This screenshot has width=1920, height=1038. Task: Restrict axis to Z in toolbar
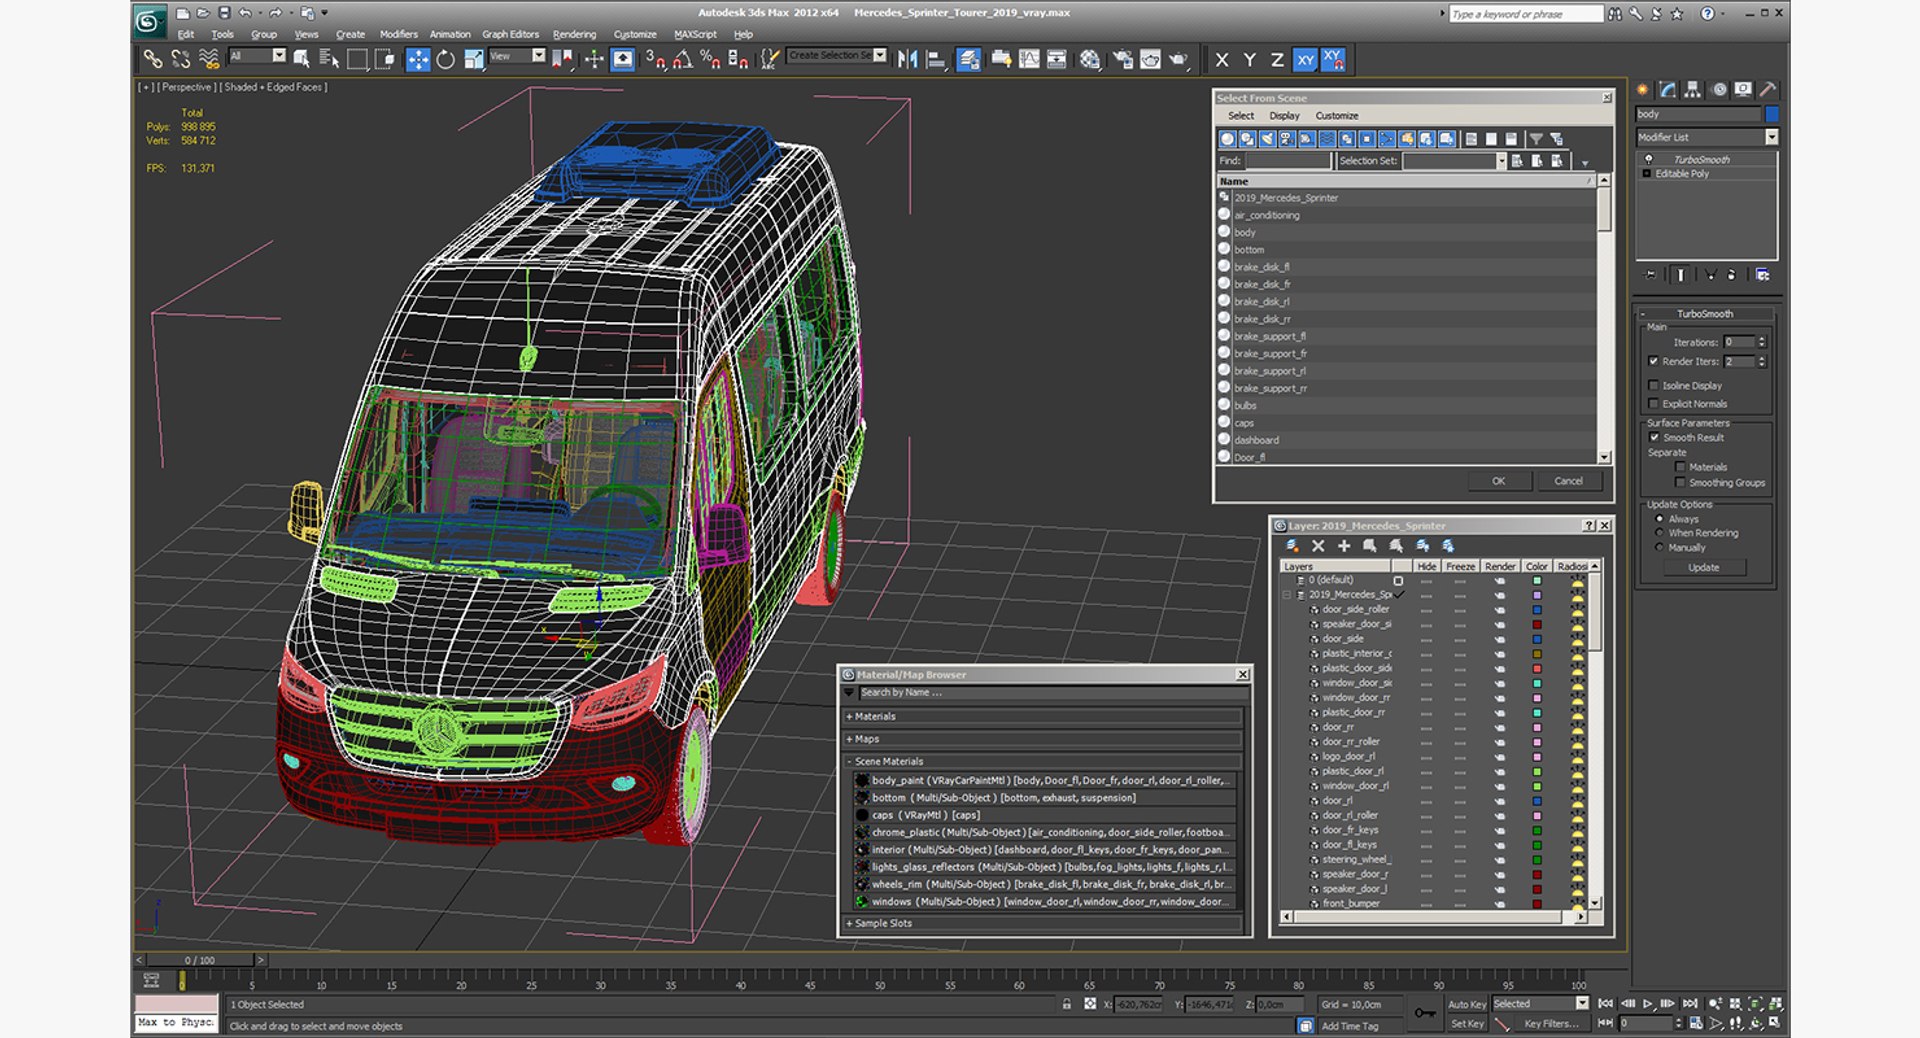point(1277,60)
